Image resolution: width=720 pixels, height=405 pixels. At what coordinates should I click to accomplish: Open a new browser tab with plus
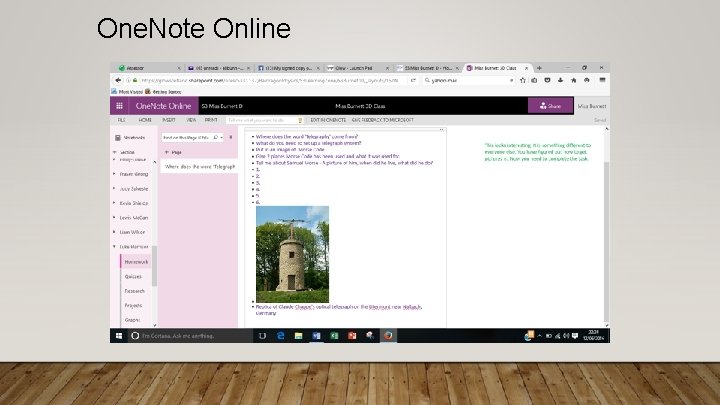[539, 68]
